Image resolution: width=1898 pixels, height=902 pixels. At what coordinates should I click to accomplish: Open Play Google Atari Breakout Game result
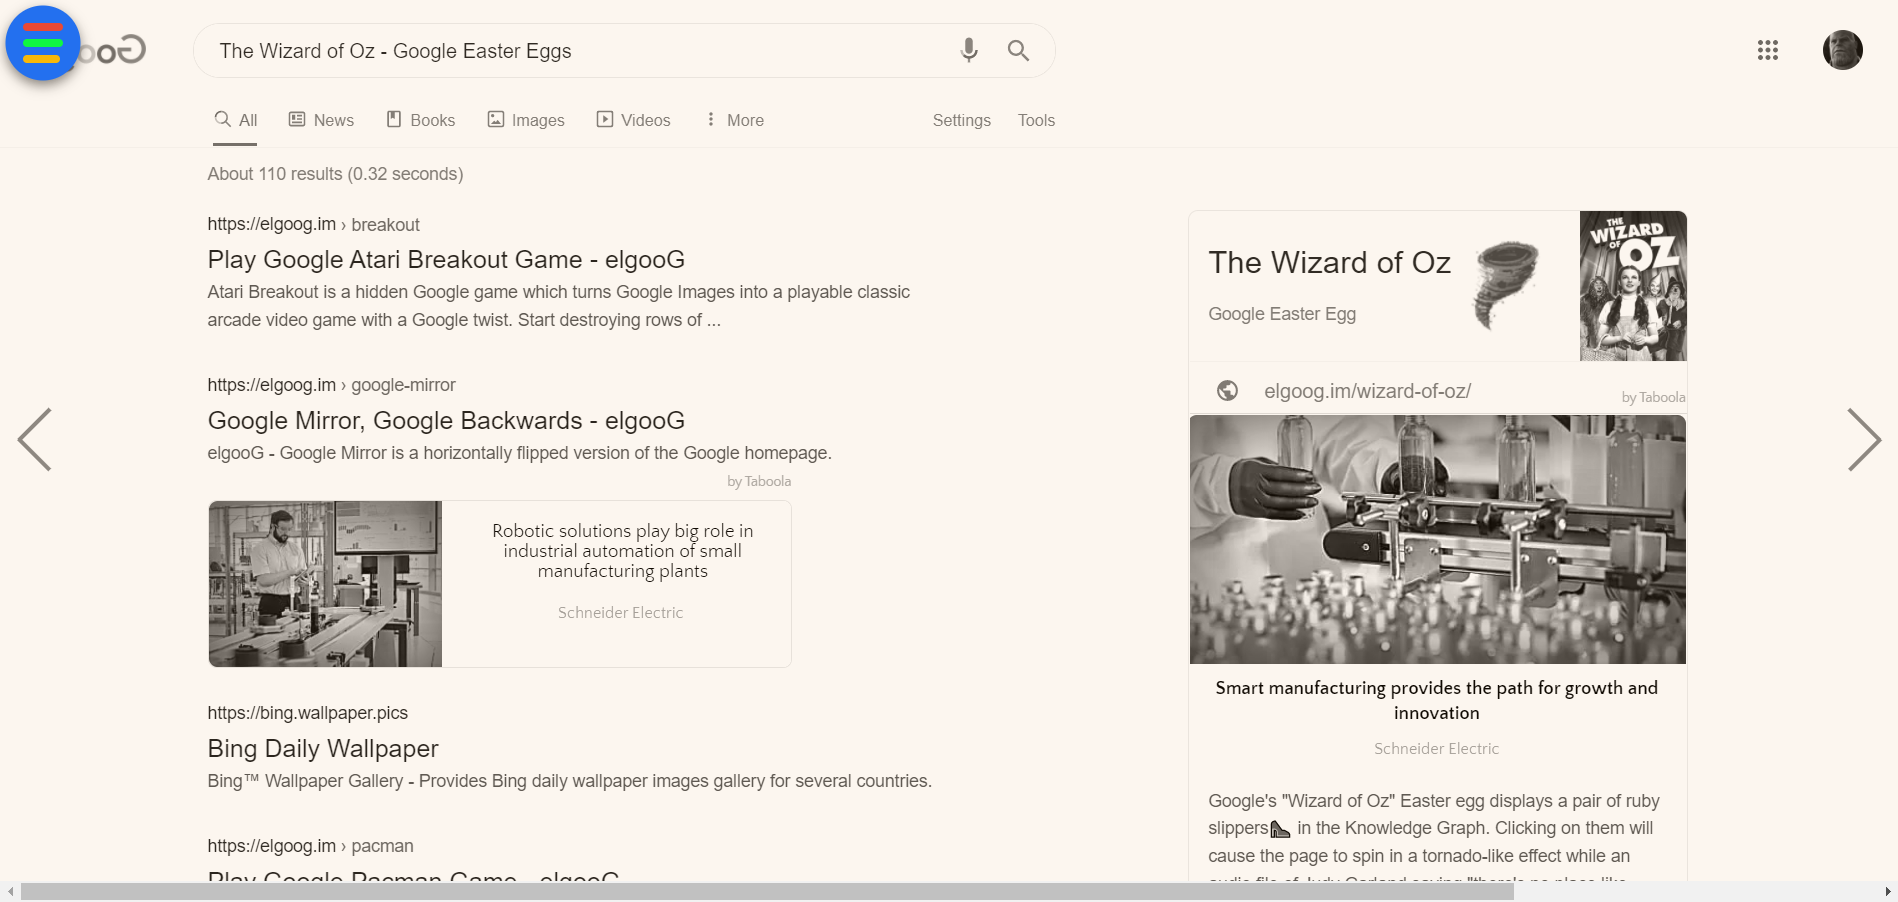point(446,260)
